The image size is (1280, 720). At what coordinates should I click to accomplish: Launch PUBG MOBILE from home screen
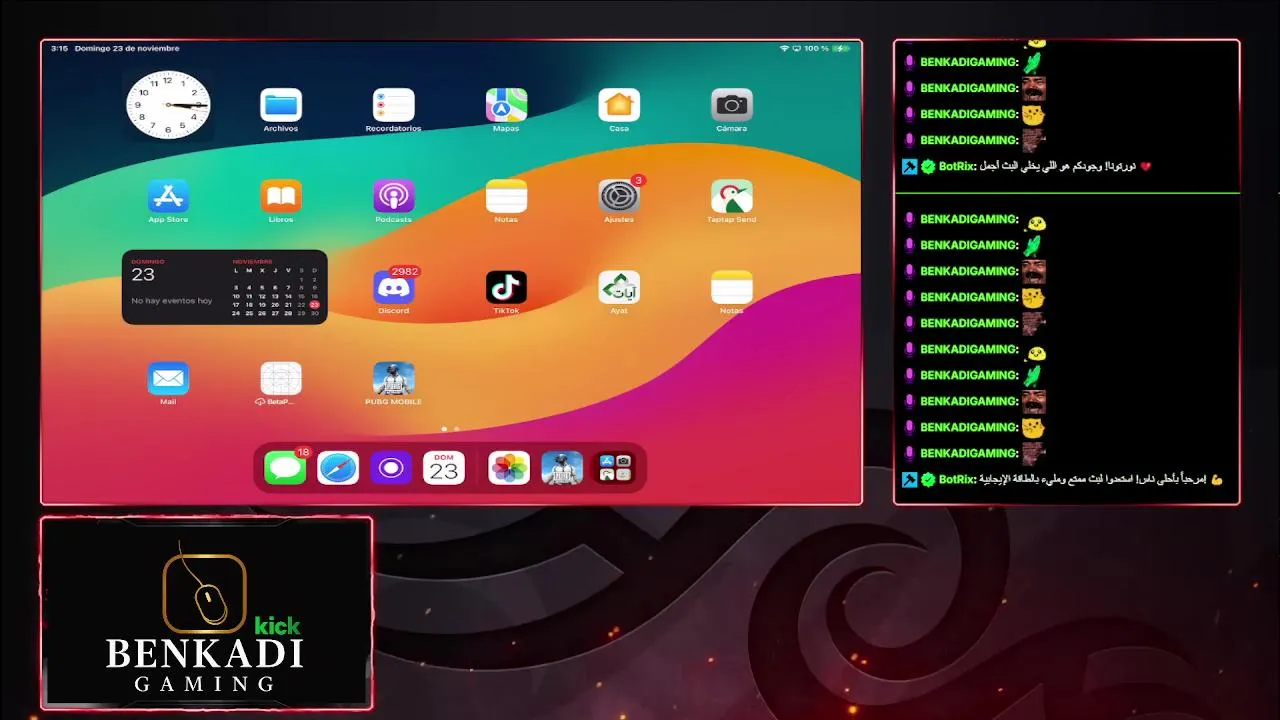click(x=393, y=378)
